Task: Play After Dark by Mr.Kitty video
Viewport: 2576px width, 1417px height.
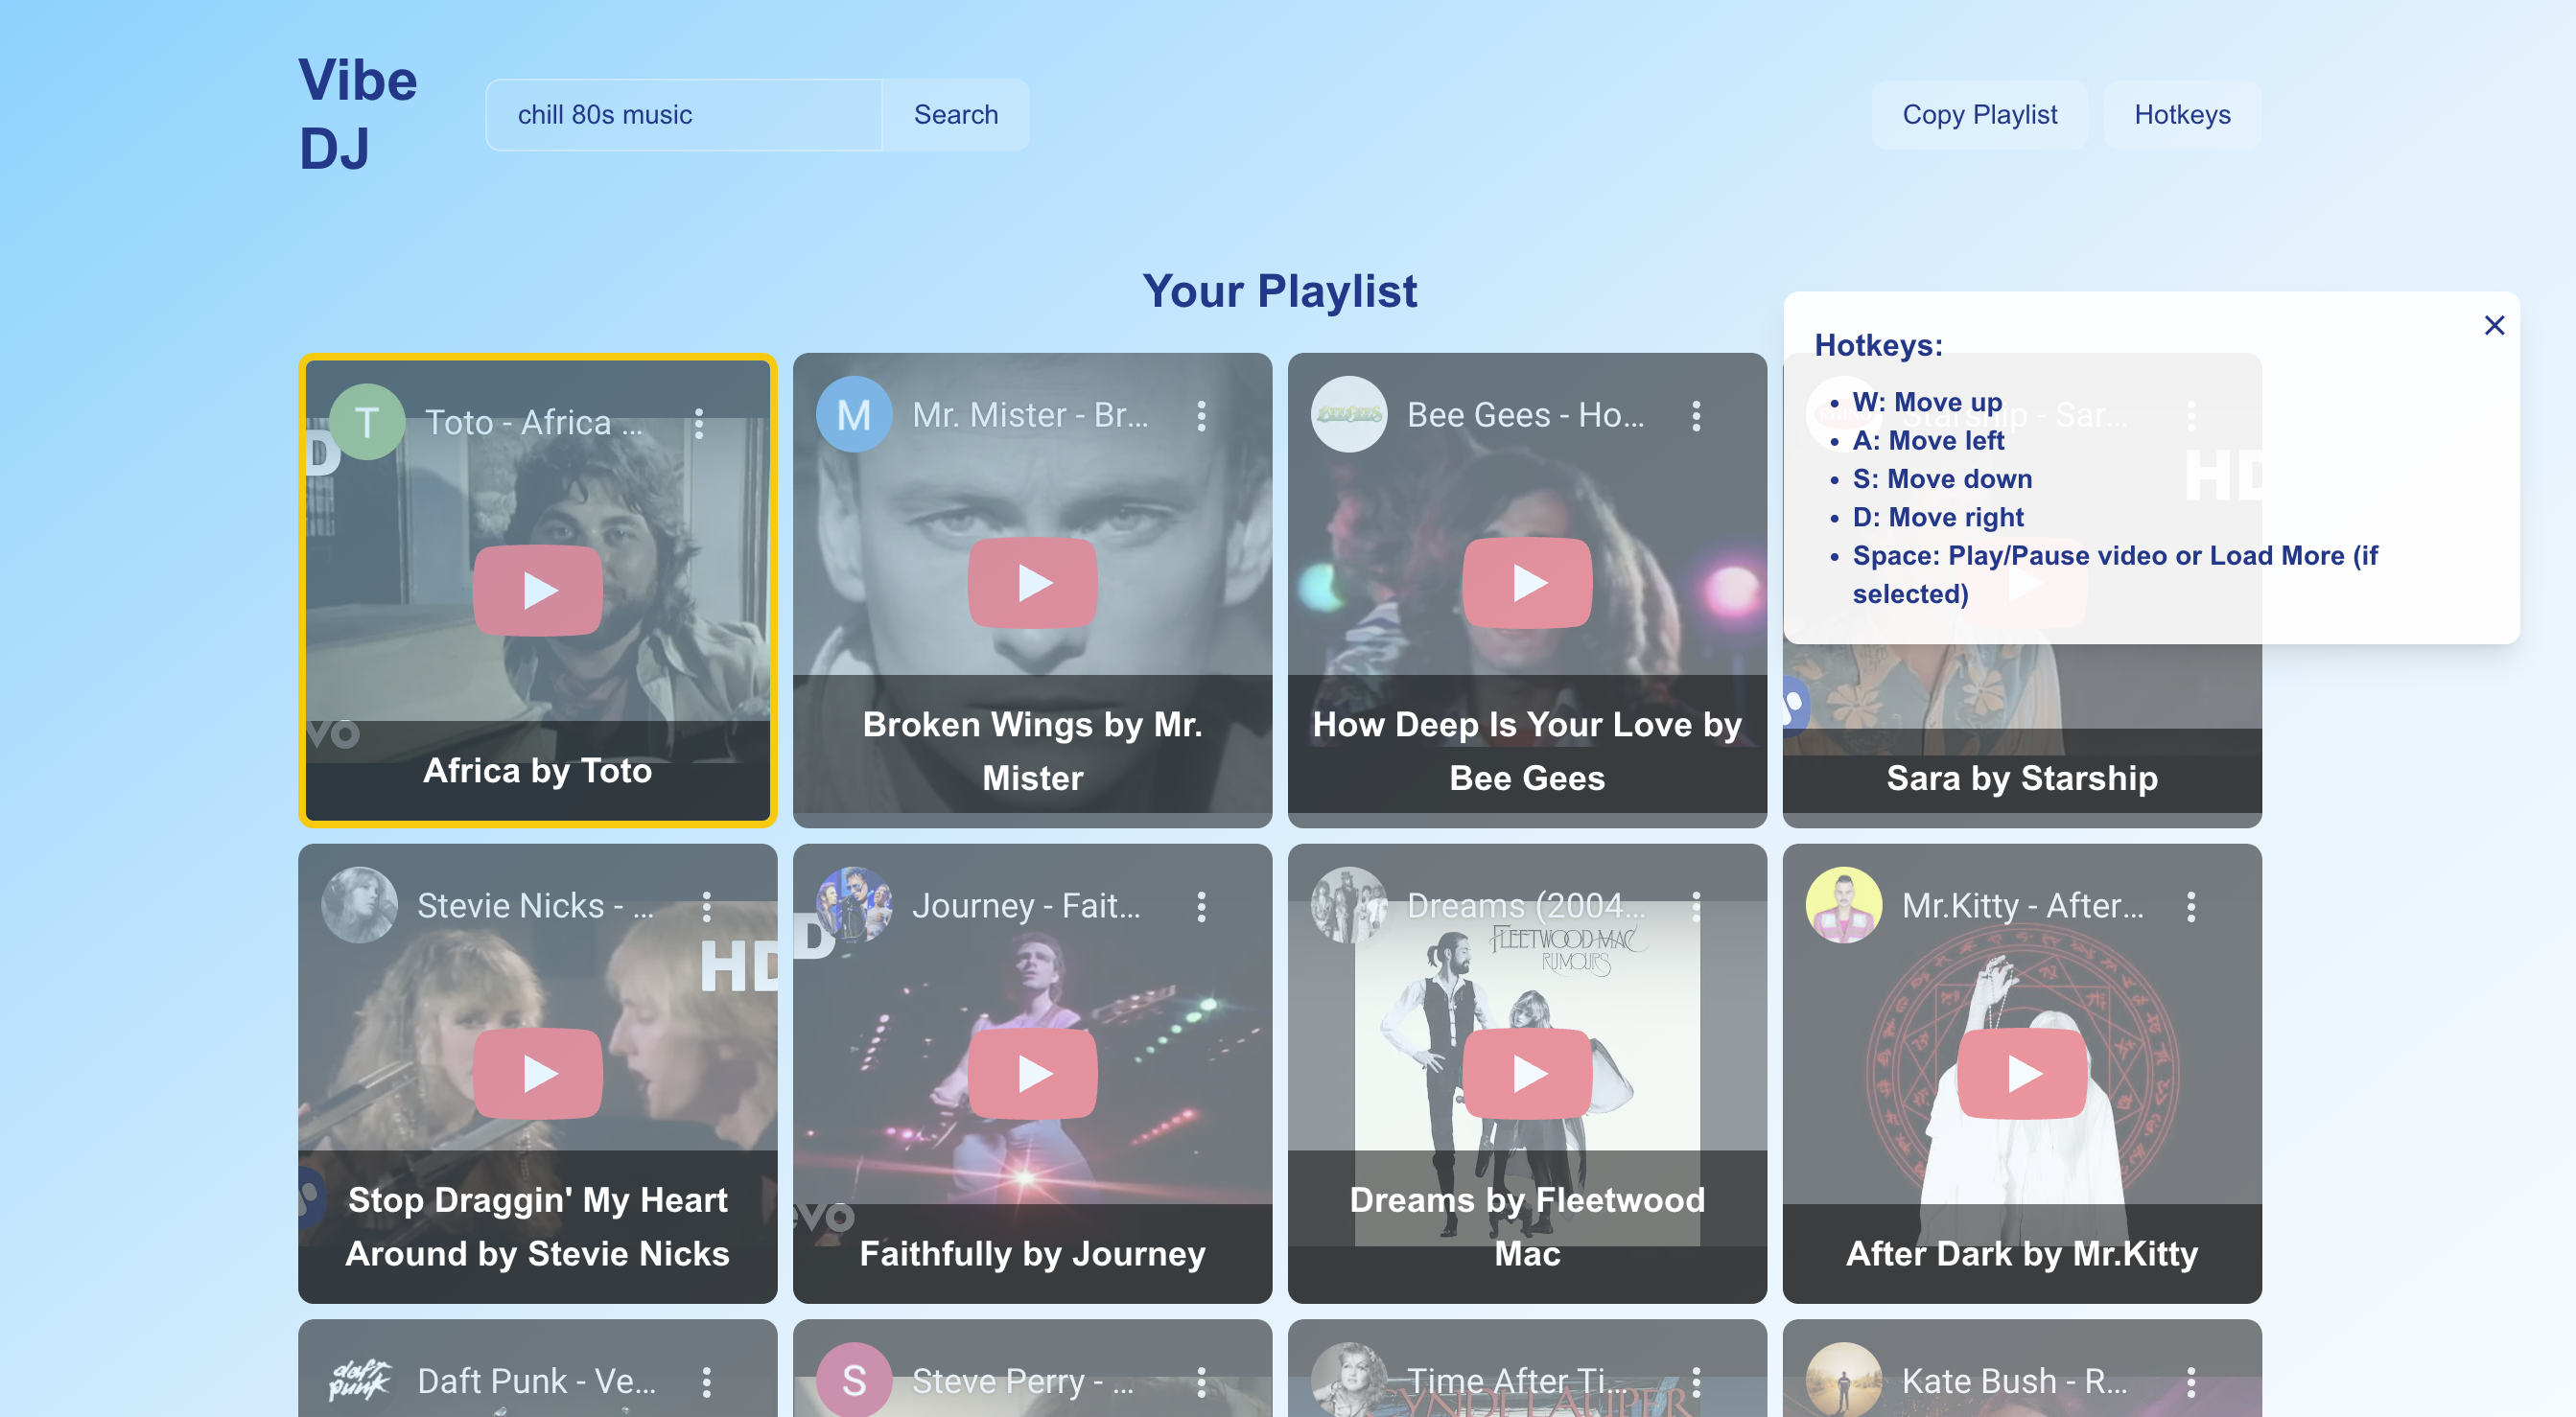Action: (2021, 1073)
